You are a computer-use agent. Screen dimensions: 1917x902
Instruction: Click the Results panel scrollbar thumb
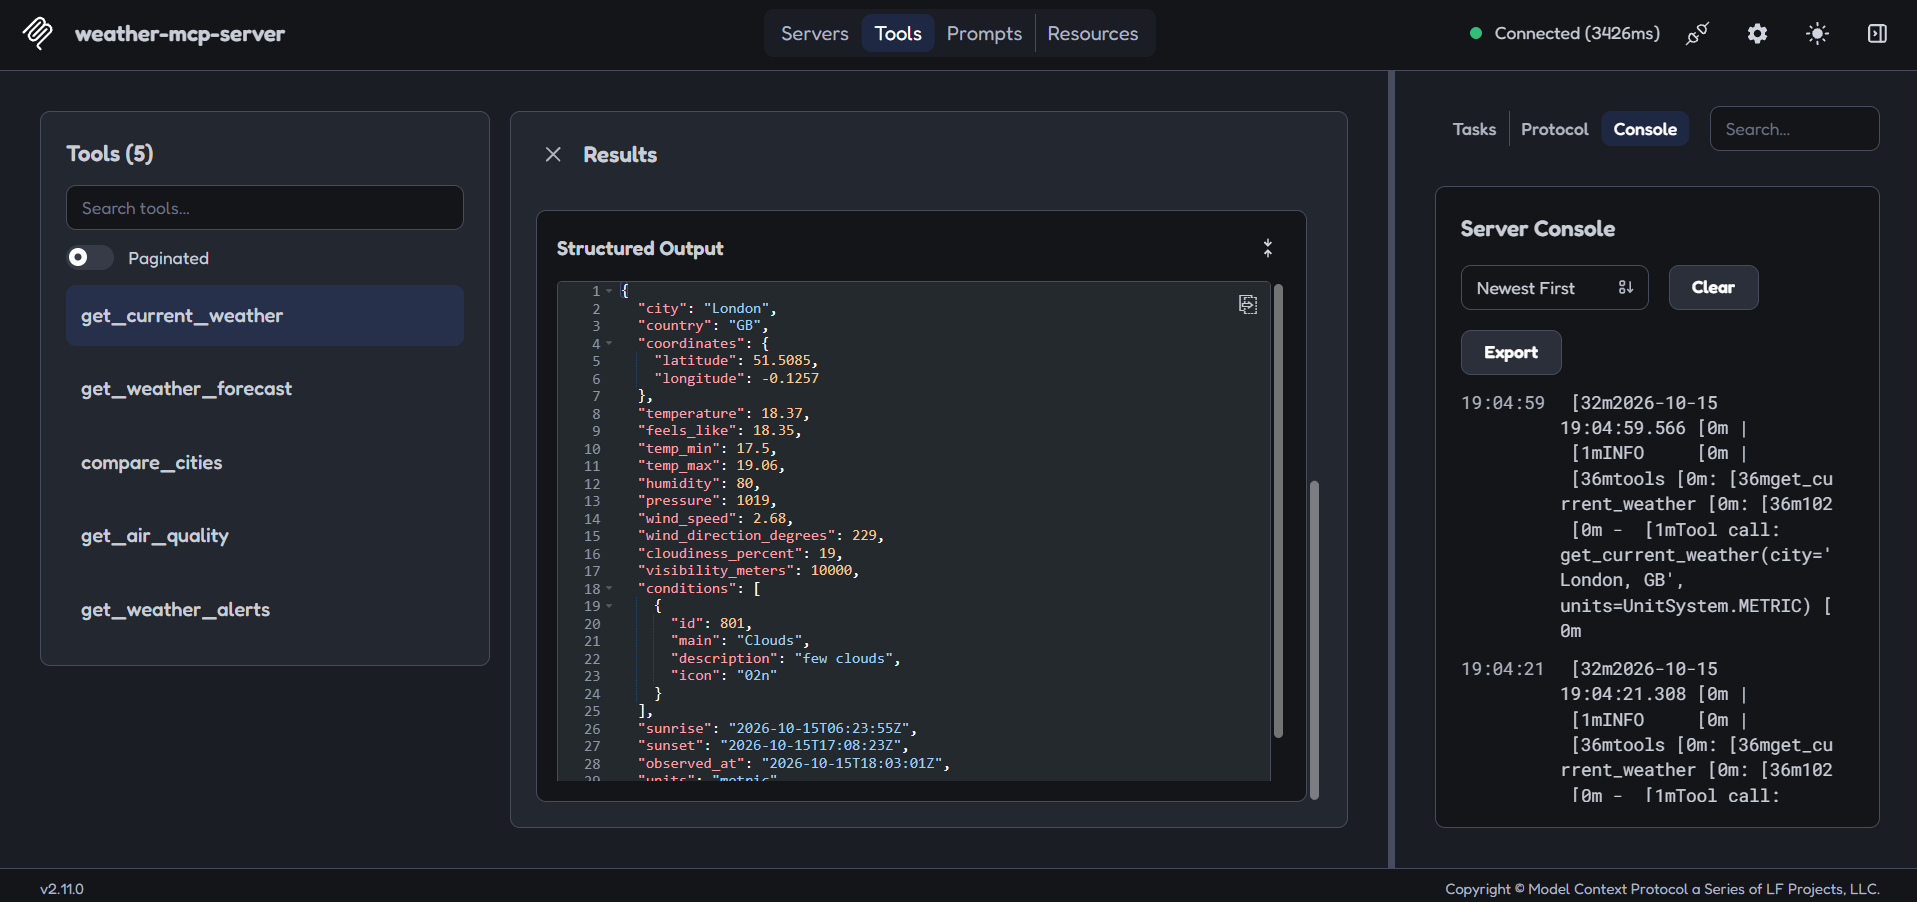point(1314,640)
